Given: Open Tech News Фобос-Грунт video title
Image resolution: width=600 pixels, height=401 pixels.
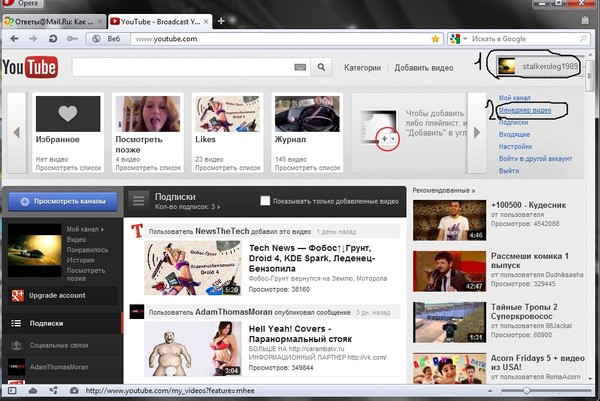Looking at the screenshot, I should point(311,258).
